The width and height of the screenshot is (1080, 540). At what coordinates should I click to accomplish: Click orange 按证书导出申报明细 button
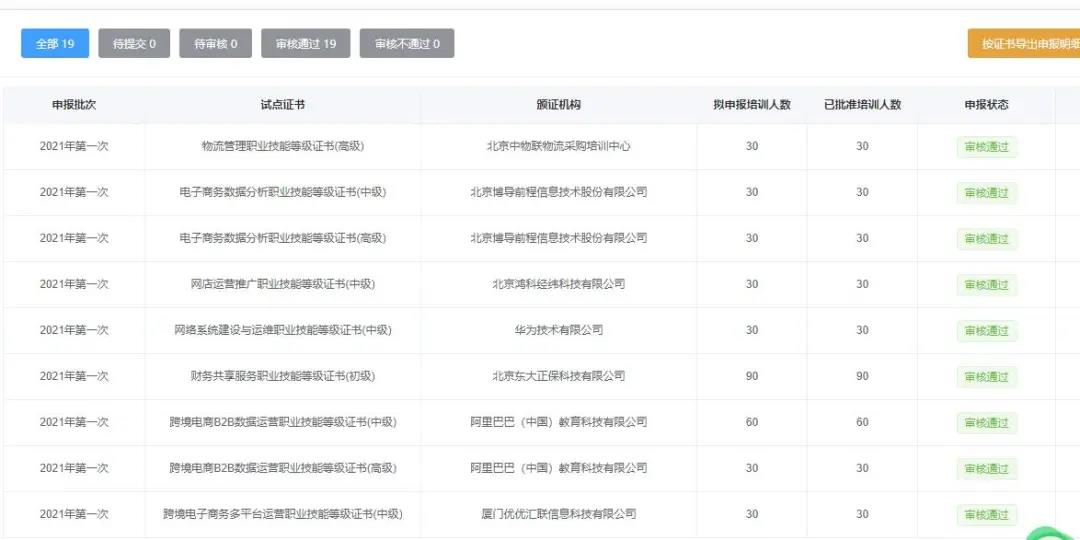[x=1024, y=43]
